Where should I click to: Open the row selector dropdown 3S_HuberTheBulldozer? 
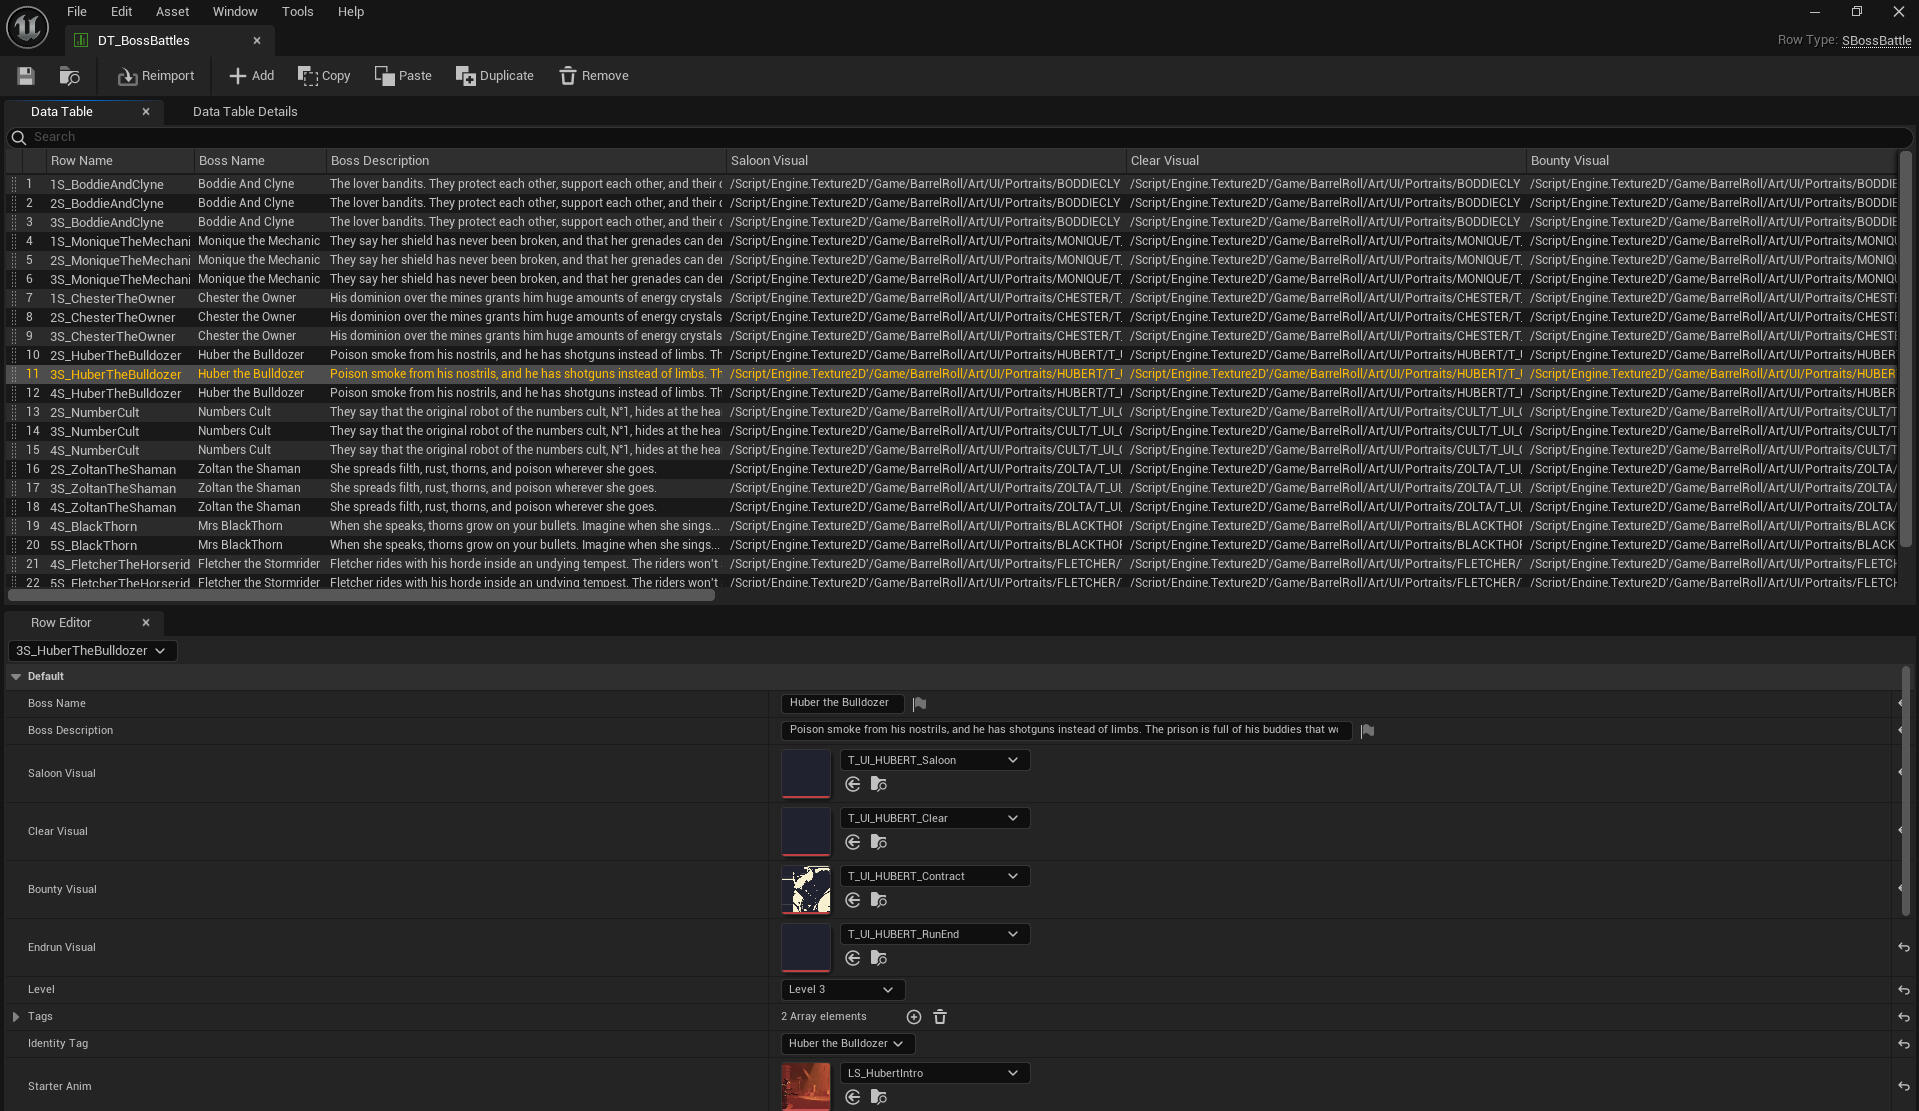click(x=92, y=651)
